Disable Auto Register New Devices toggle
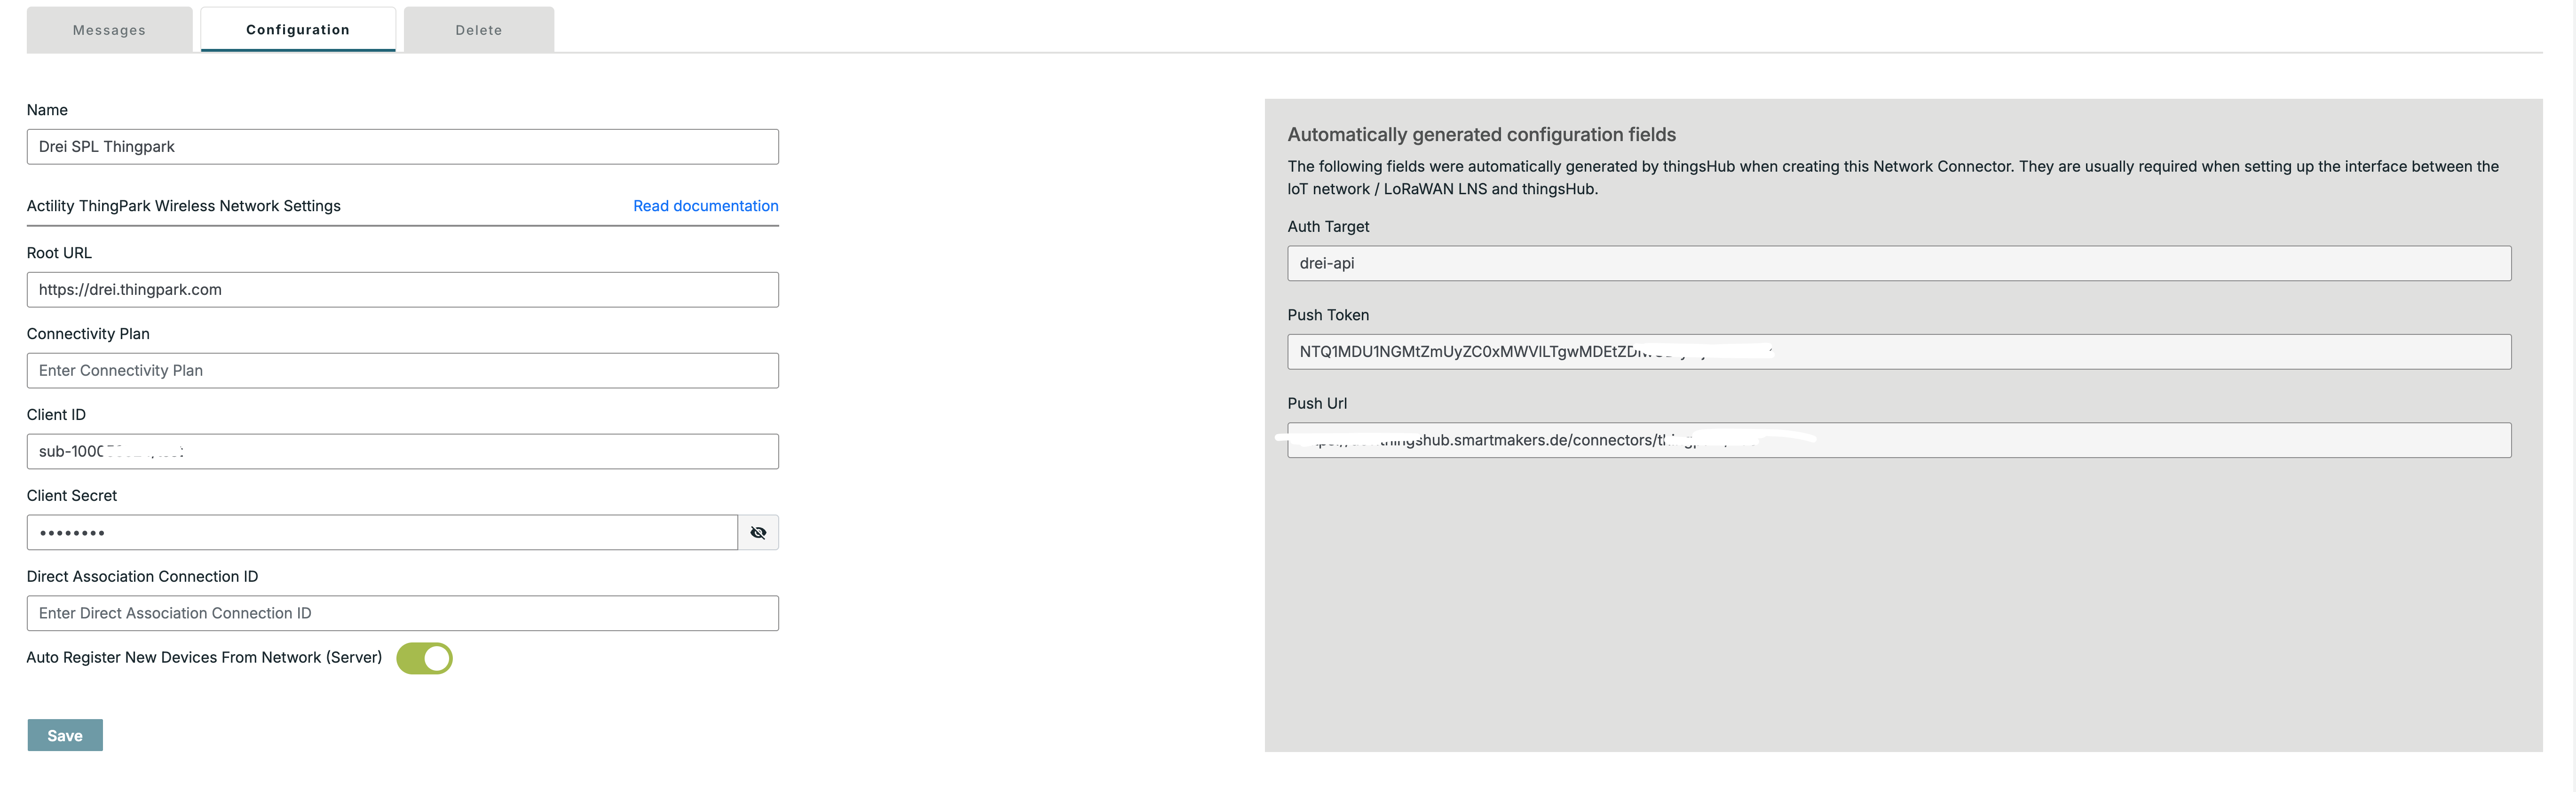Screen dimensions: 2576x792 (425, 658)
